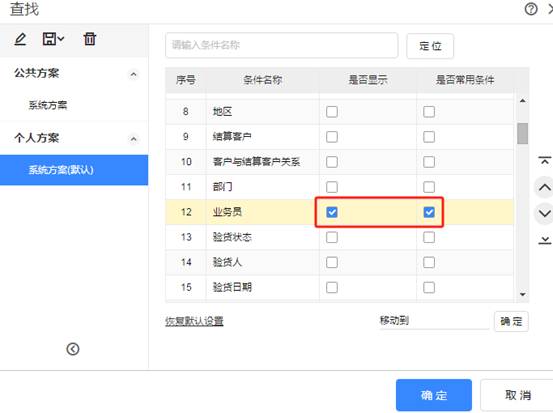This screenshot has width=553, height=413.
Task: Collapse the 公共方案 section
Action: 133,74
